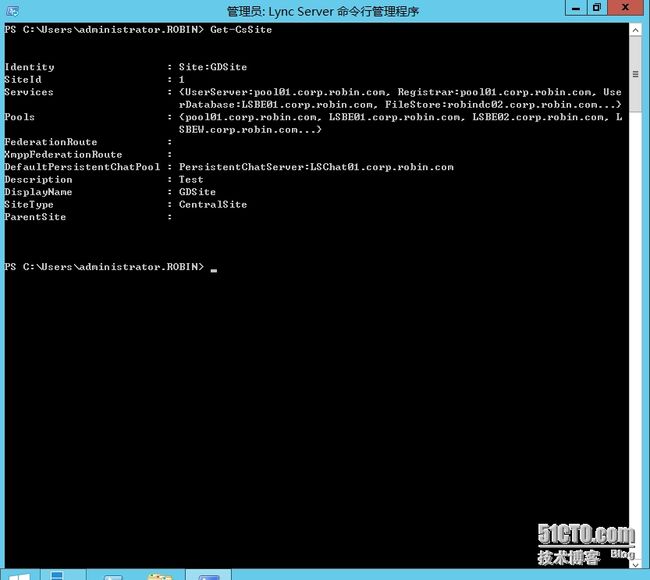Screen dimensions: 650x580
Task: Click the SiteId property label
Action: tap(23, 80)
